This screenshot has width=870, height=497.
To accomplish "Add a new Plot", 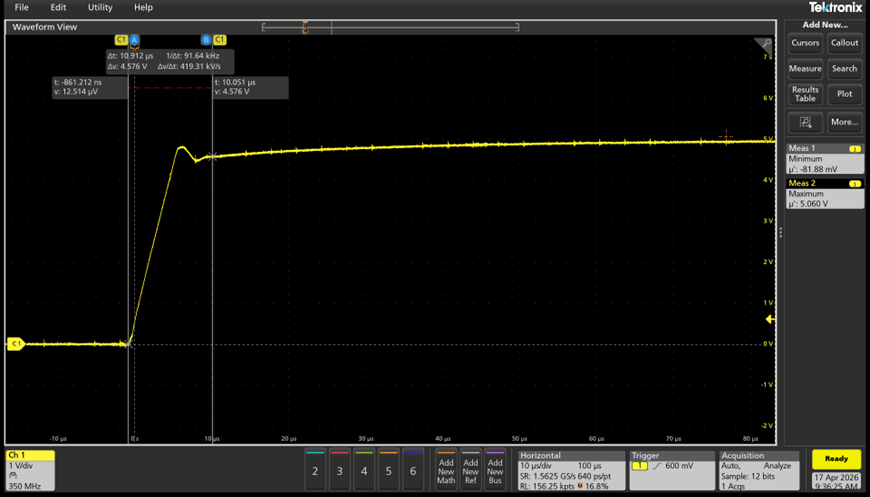I will click(844, 94).
